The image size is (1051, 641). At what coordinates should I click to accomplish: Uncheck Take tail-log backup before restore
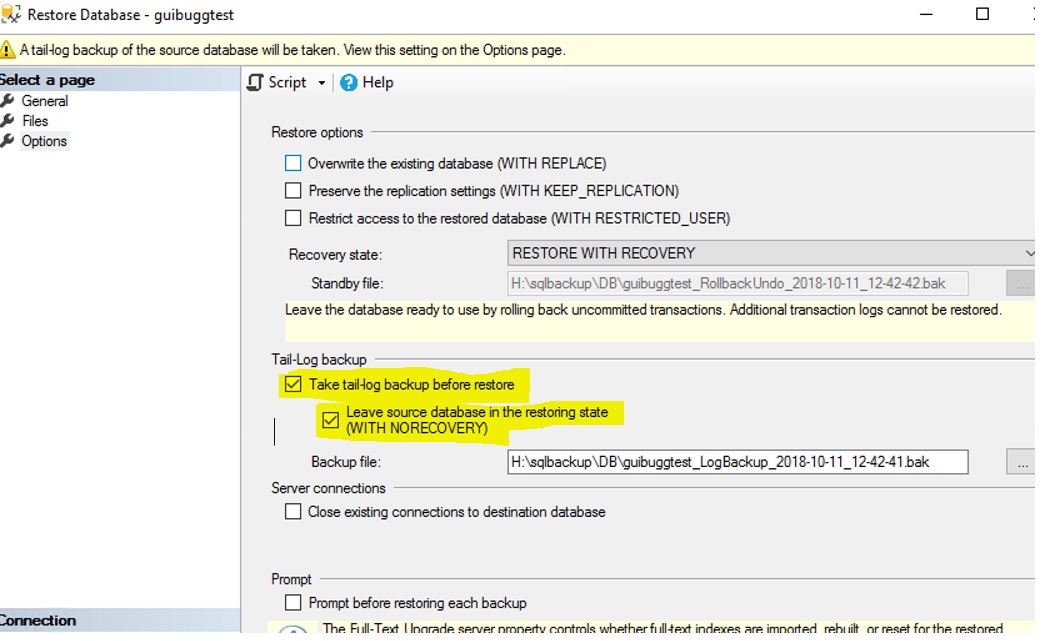click(293, 384)
